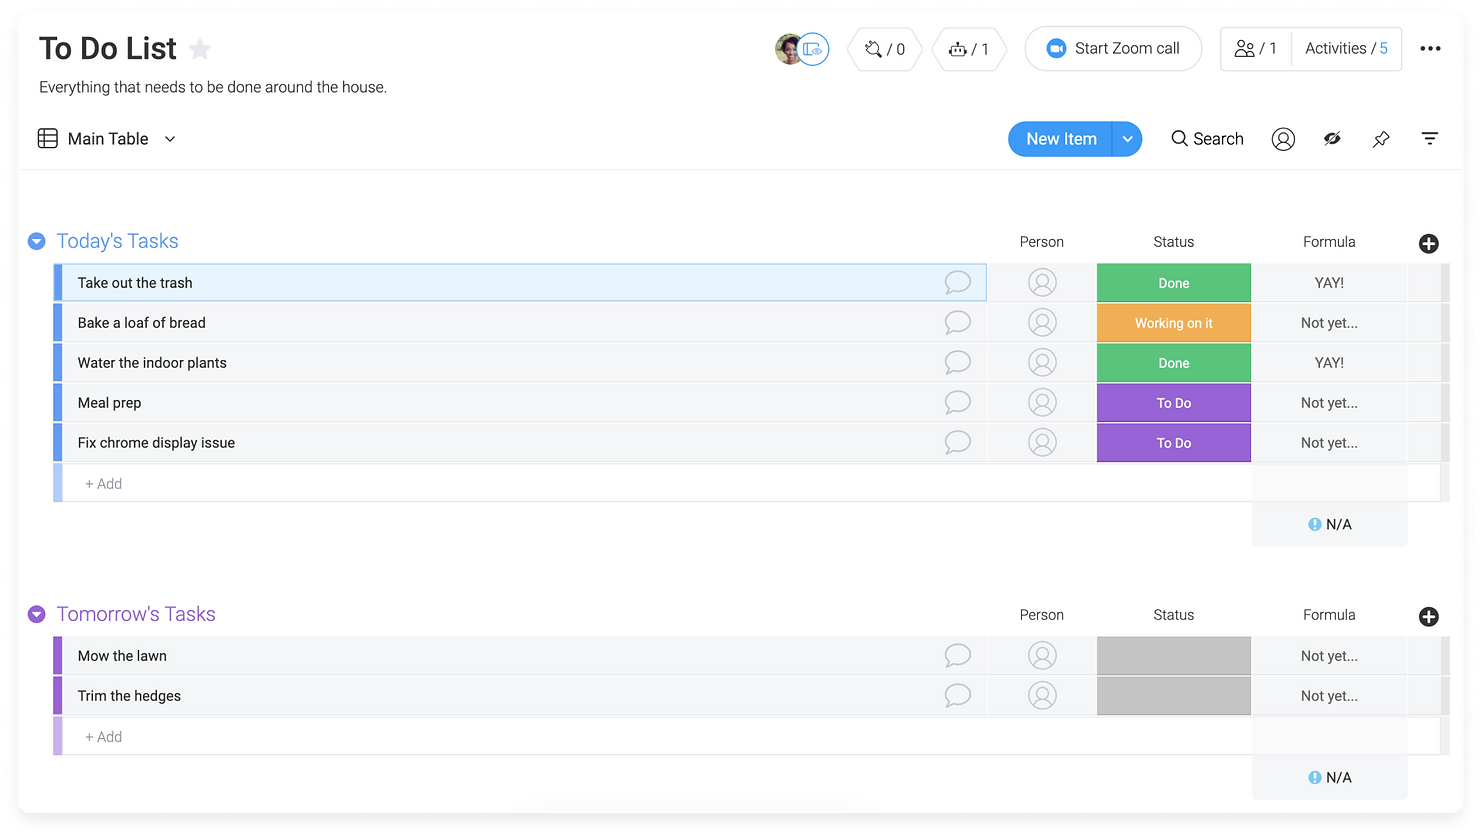This screenshot has height=838, width=1480.
Task: Assign person to Mow the lawn
Action: 1042,656
